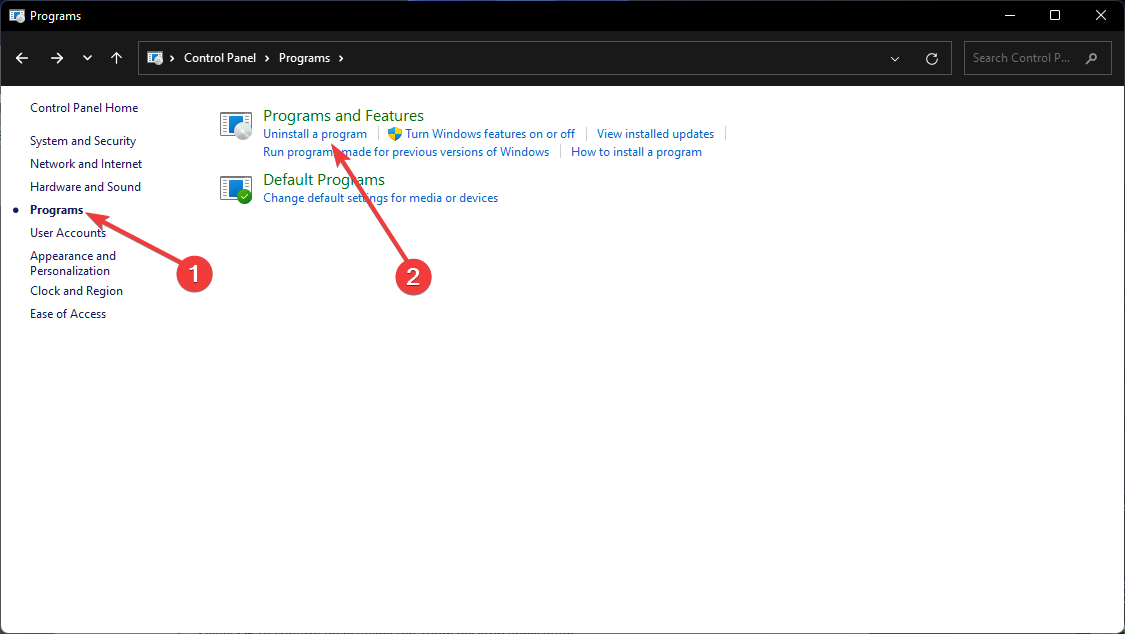The width and height of the screenshot is (1125, 634).
Task: Open User Accounts category
Action: point(68,233)
